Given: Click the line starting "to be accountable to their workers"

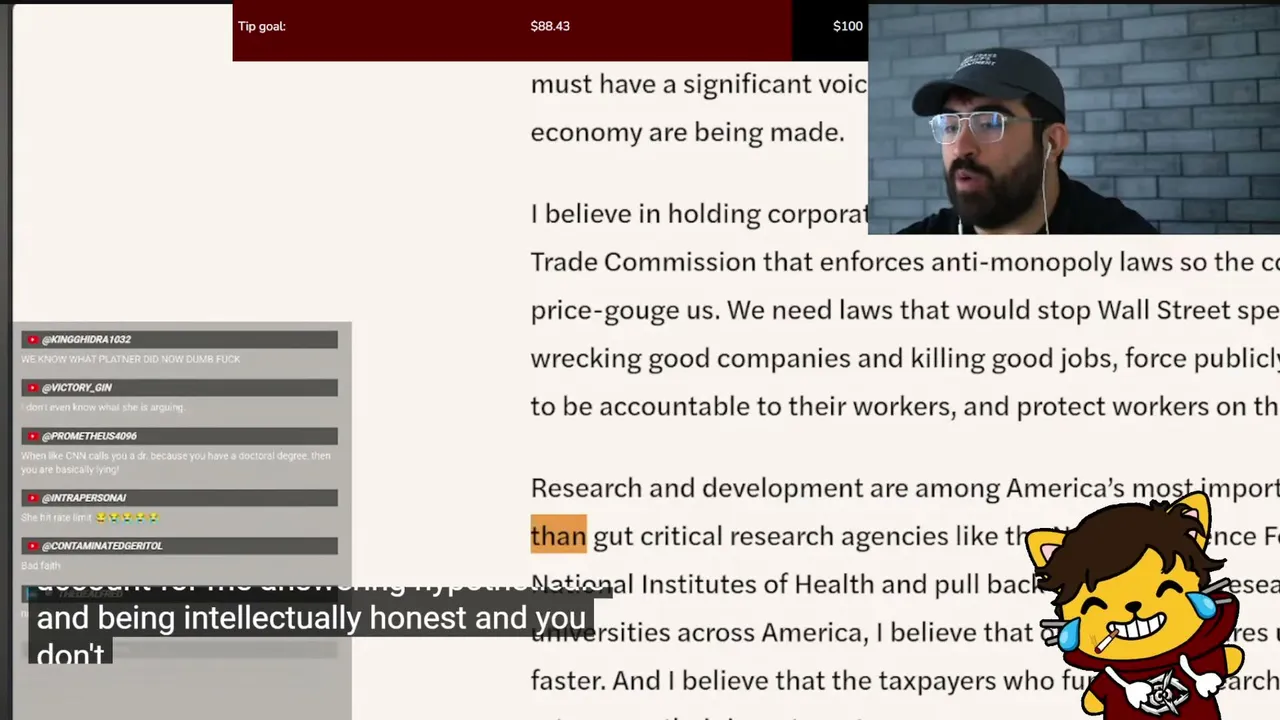Looking at the screenshot, I should (905, 406).
